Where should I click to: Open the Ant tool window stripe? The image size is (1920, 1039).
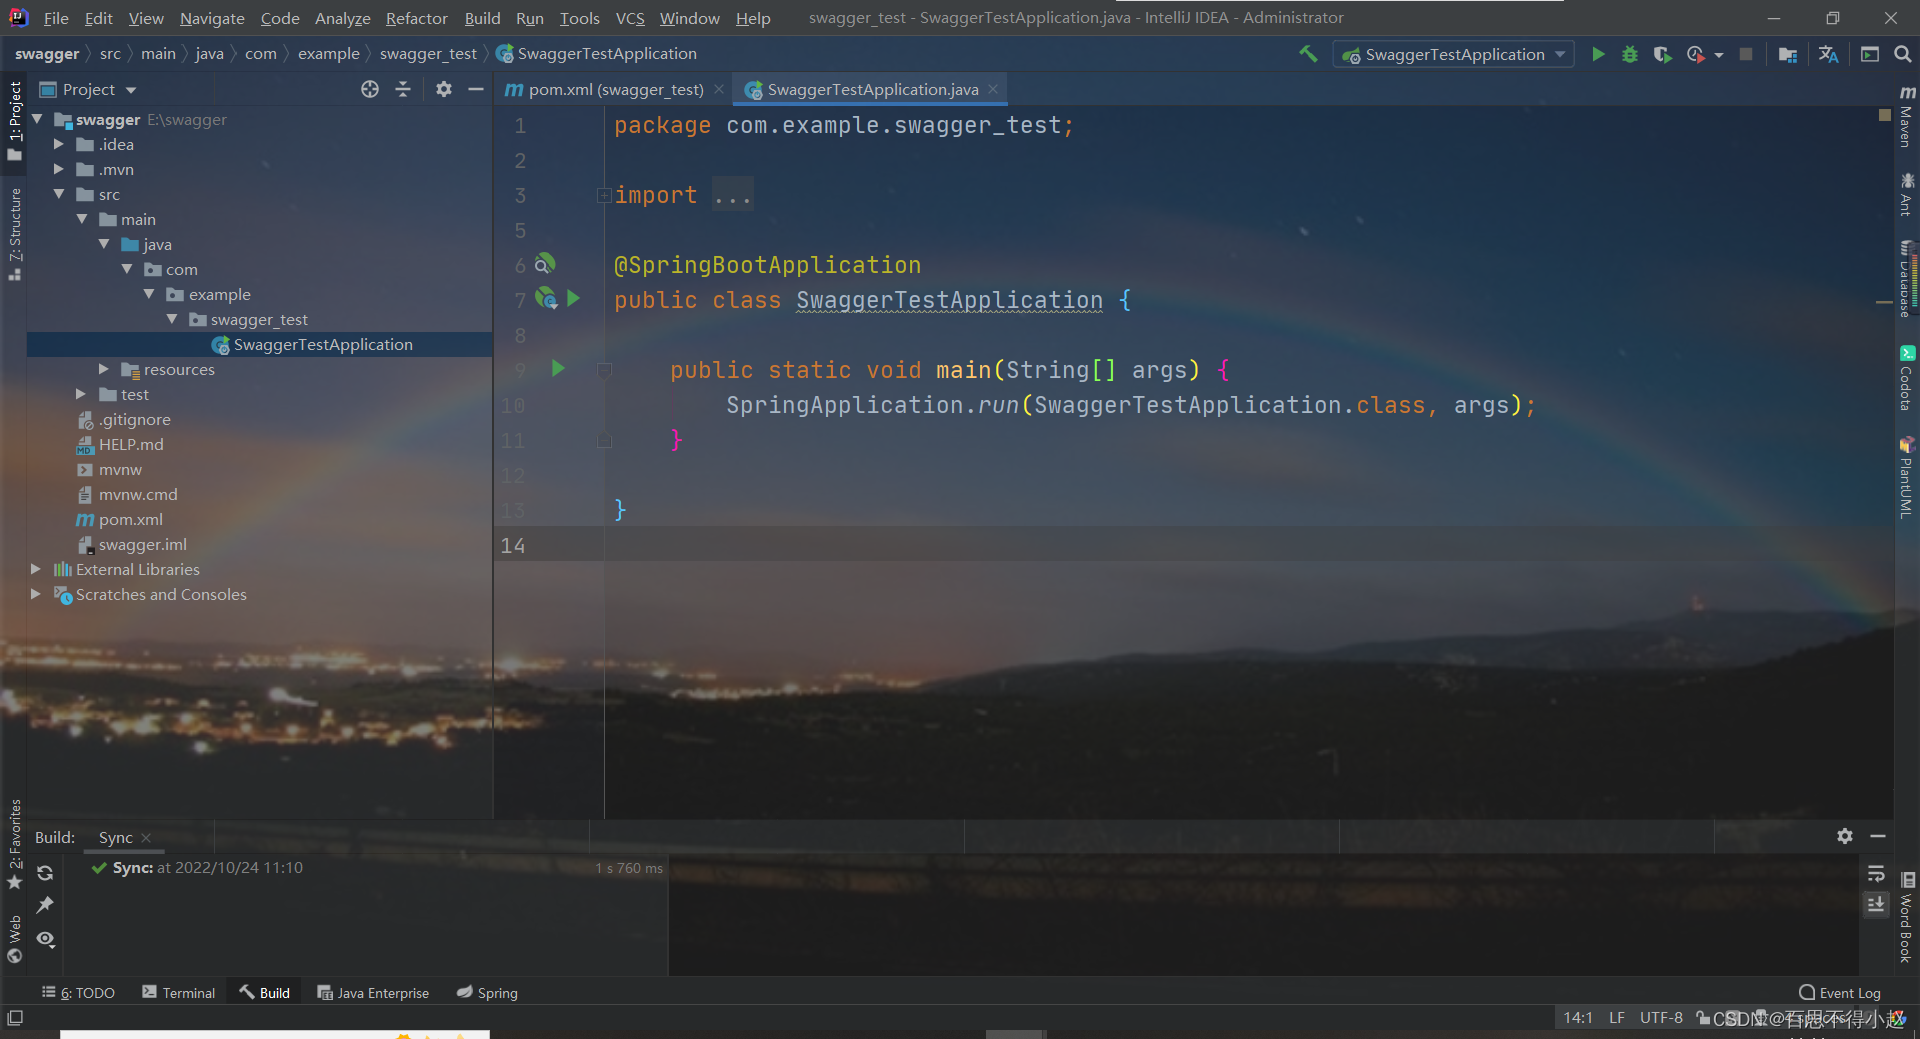pyautogui.click(x=1907, y=194)
